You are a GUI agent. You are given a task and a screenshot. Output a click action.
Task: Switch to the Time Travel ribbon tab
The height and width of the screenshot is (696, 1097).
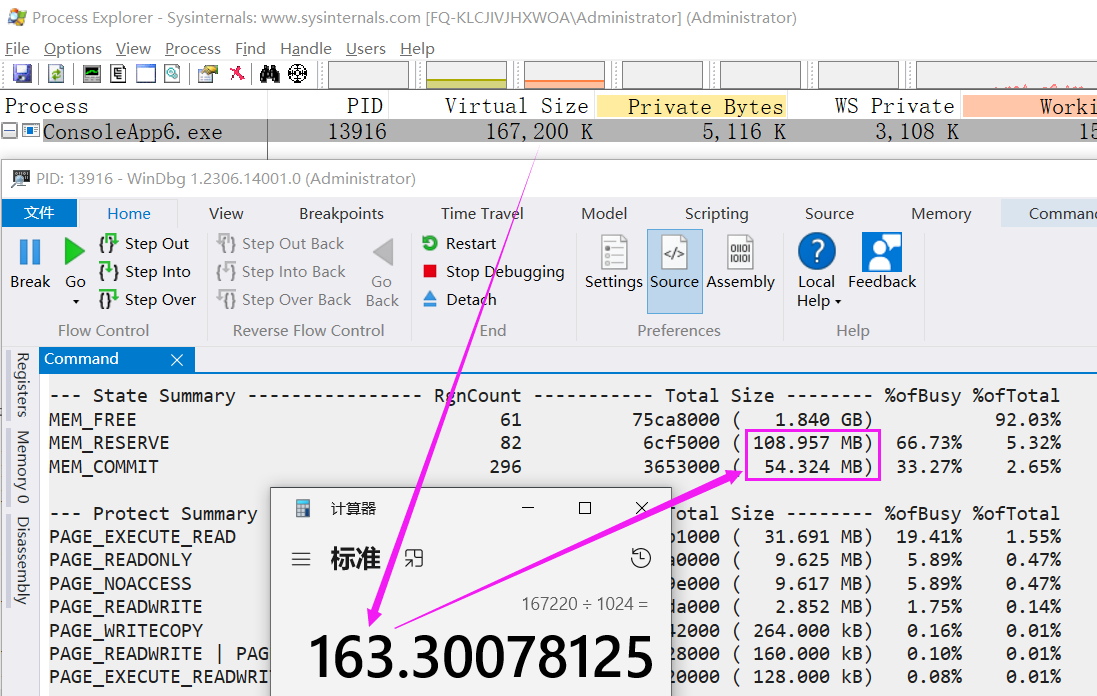pos(482,213)
